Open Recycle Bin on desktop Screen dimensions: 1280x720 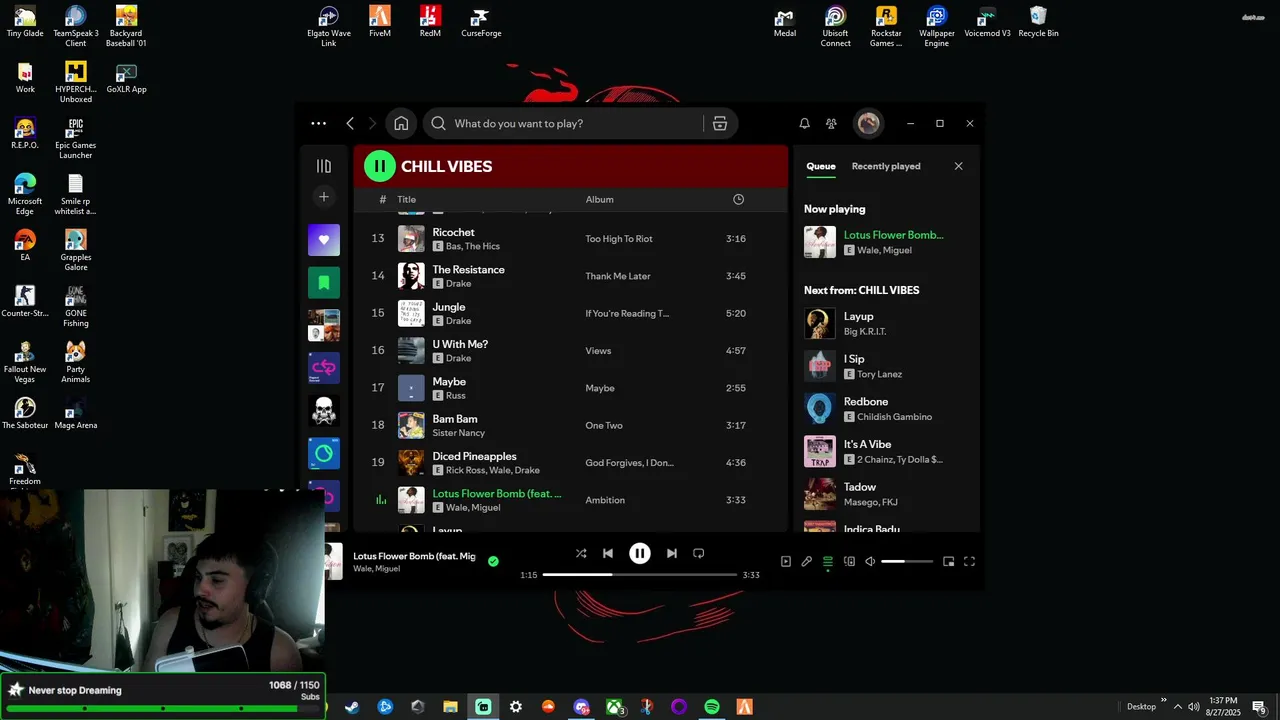coord(1038,22)
